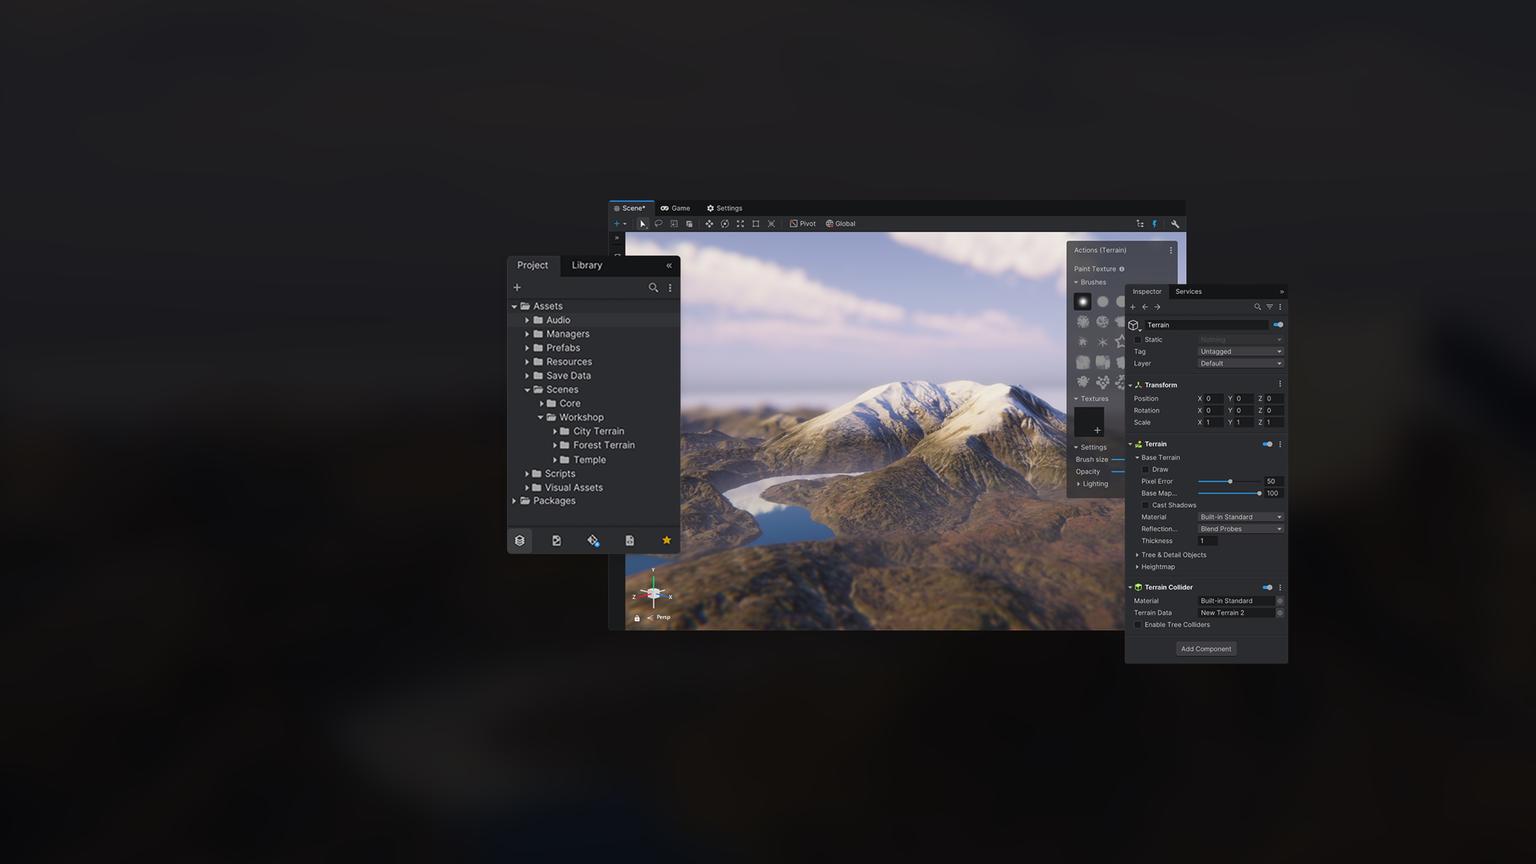
Task: Adjust the Pixel Error slider
Action: [x=1229, y=482]
